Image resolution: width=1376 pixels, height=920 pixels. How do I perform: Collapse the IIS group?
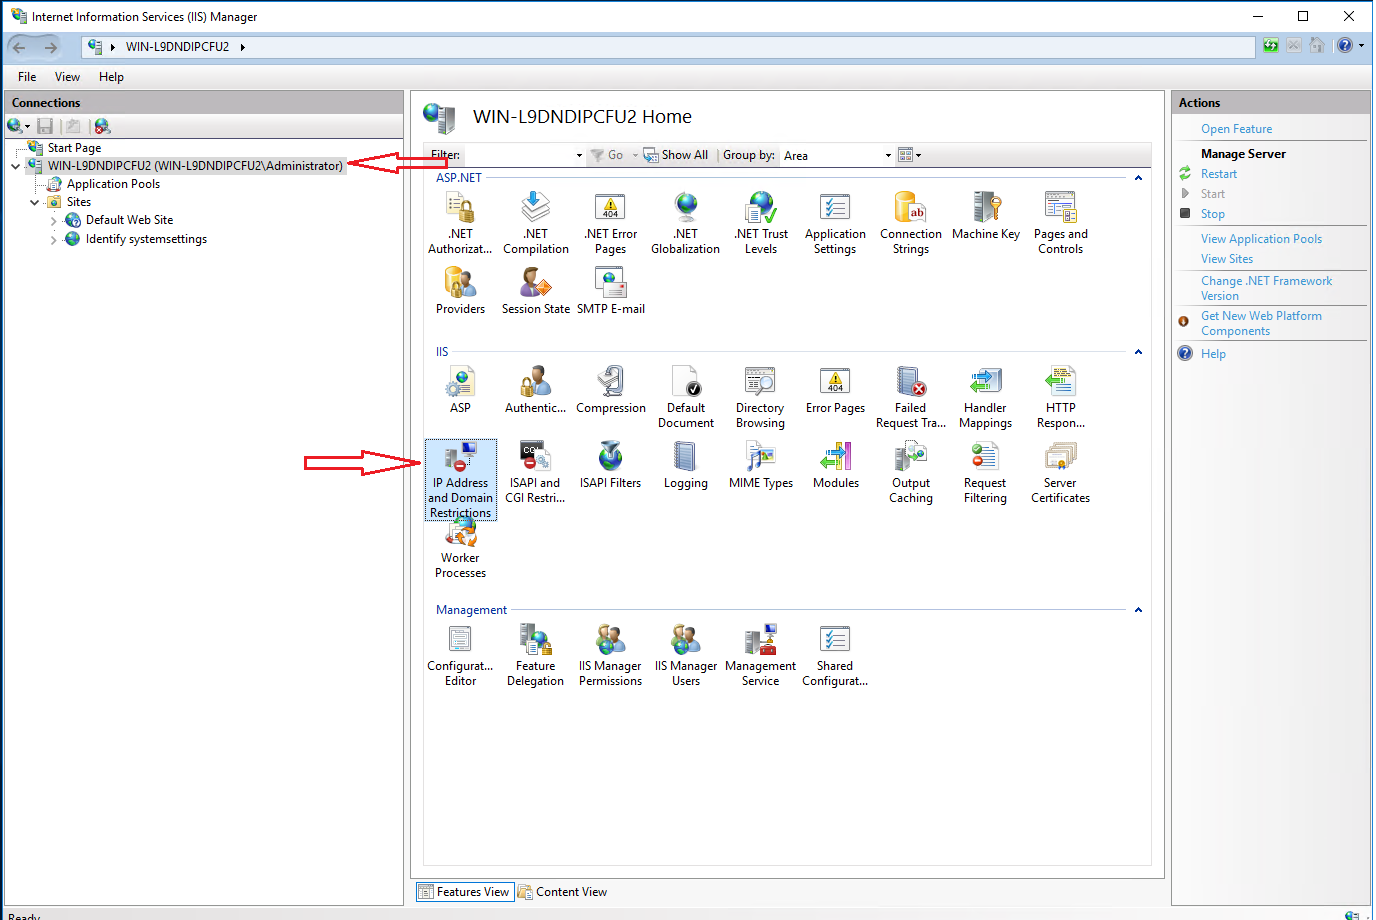[1138, 352]
